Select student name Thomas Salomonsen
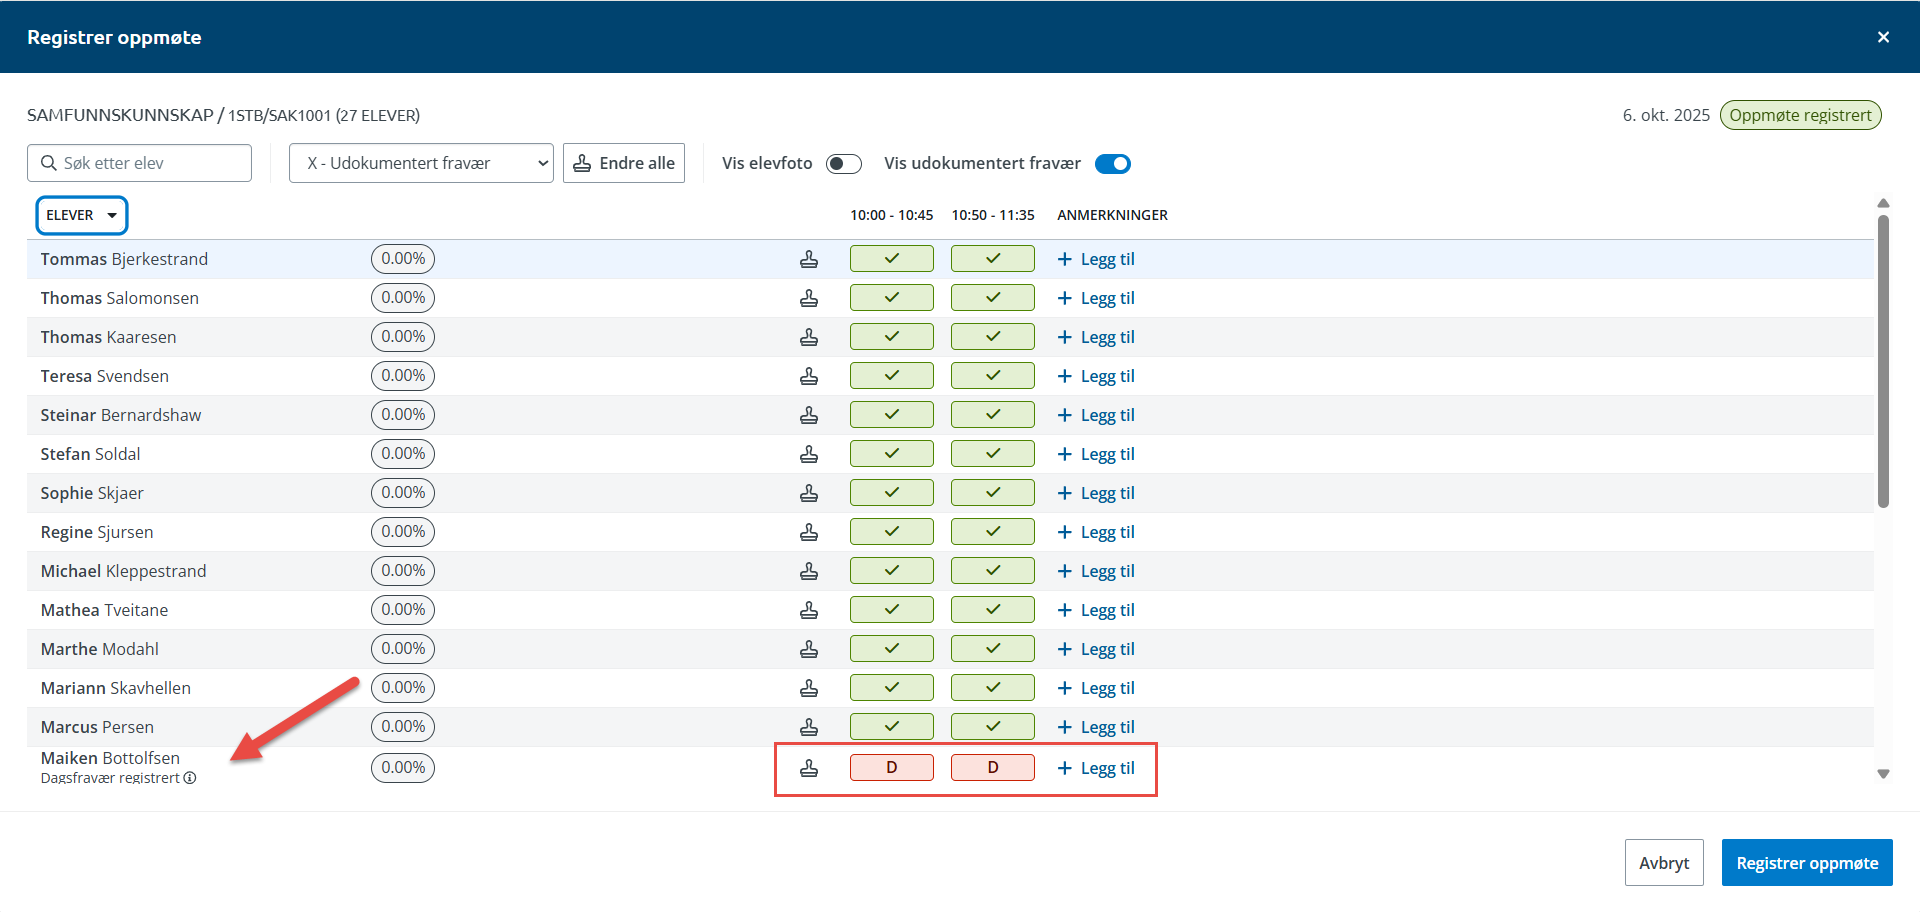 click(120, 298)
